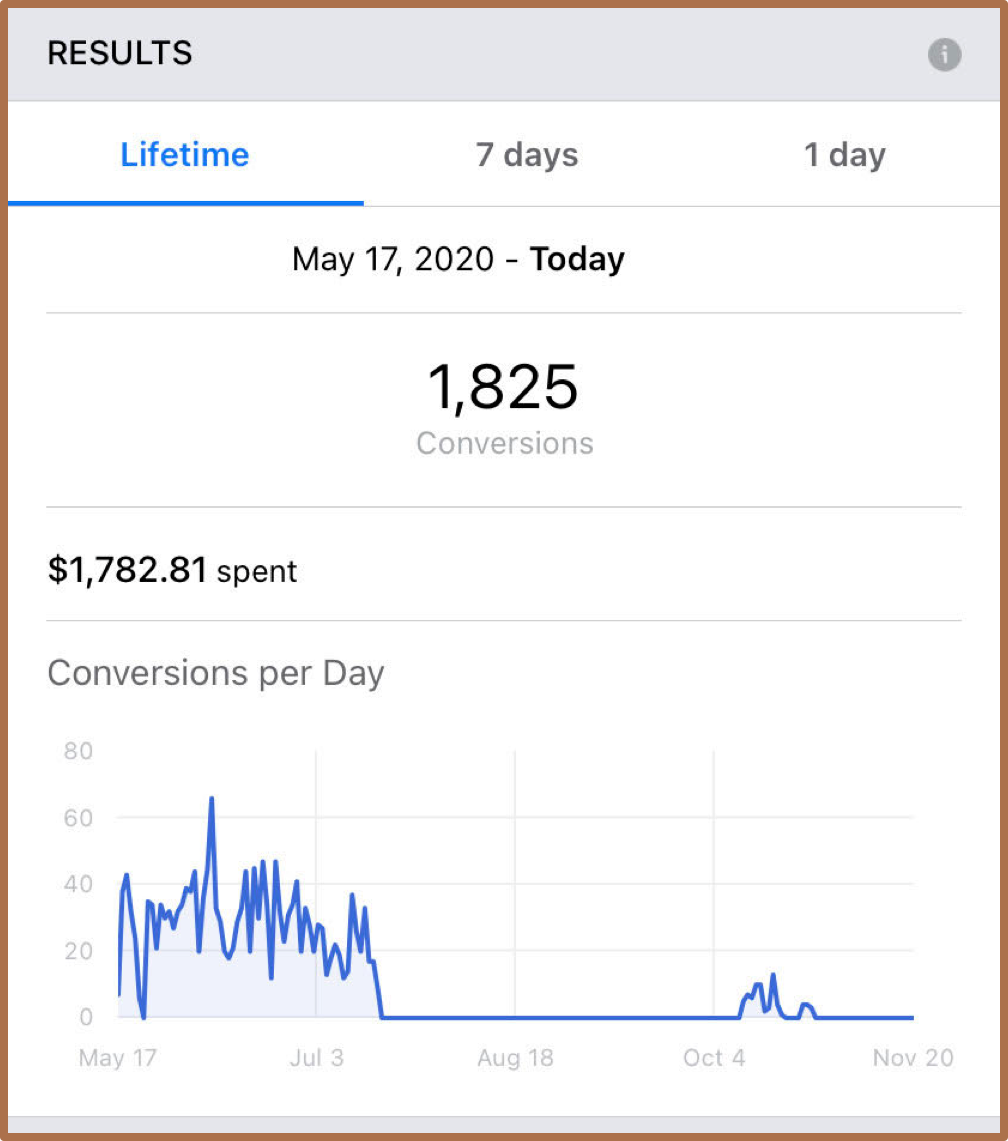Click the info icon in Results header
This screenshot has height=1141, width=1008.
pyautogui.click(x=944, y=54)
